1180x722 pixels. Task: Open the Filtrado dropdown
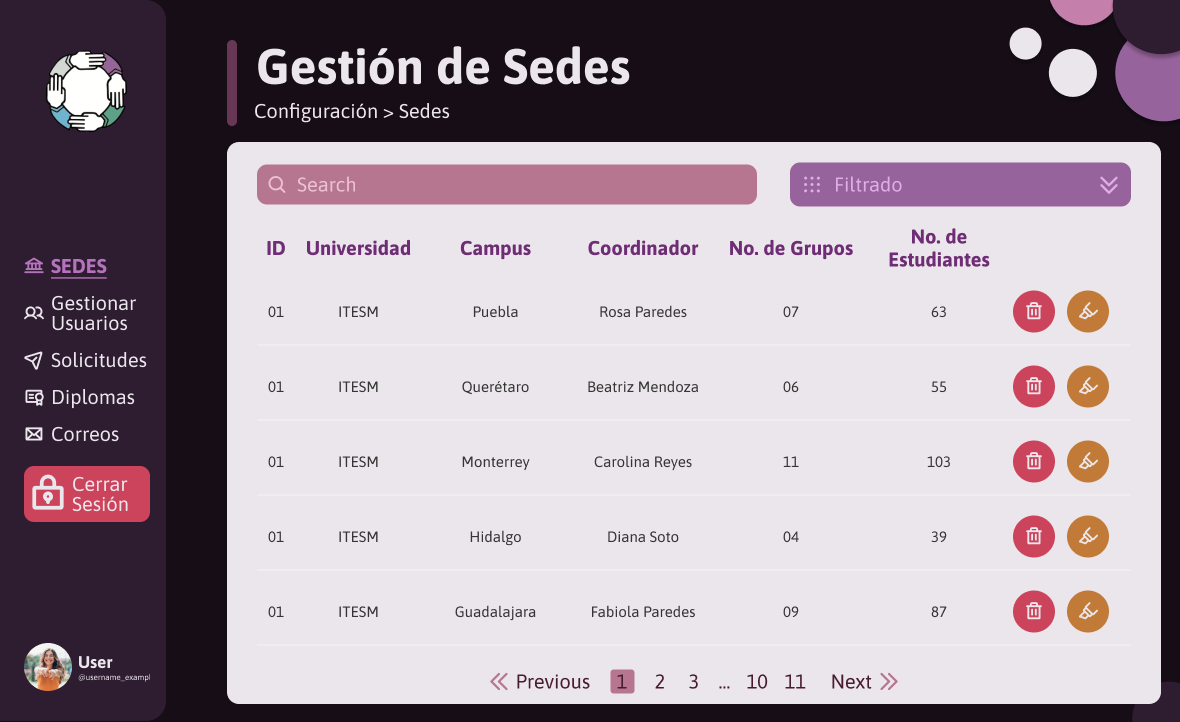(x=960, y=184)
